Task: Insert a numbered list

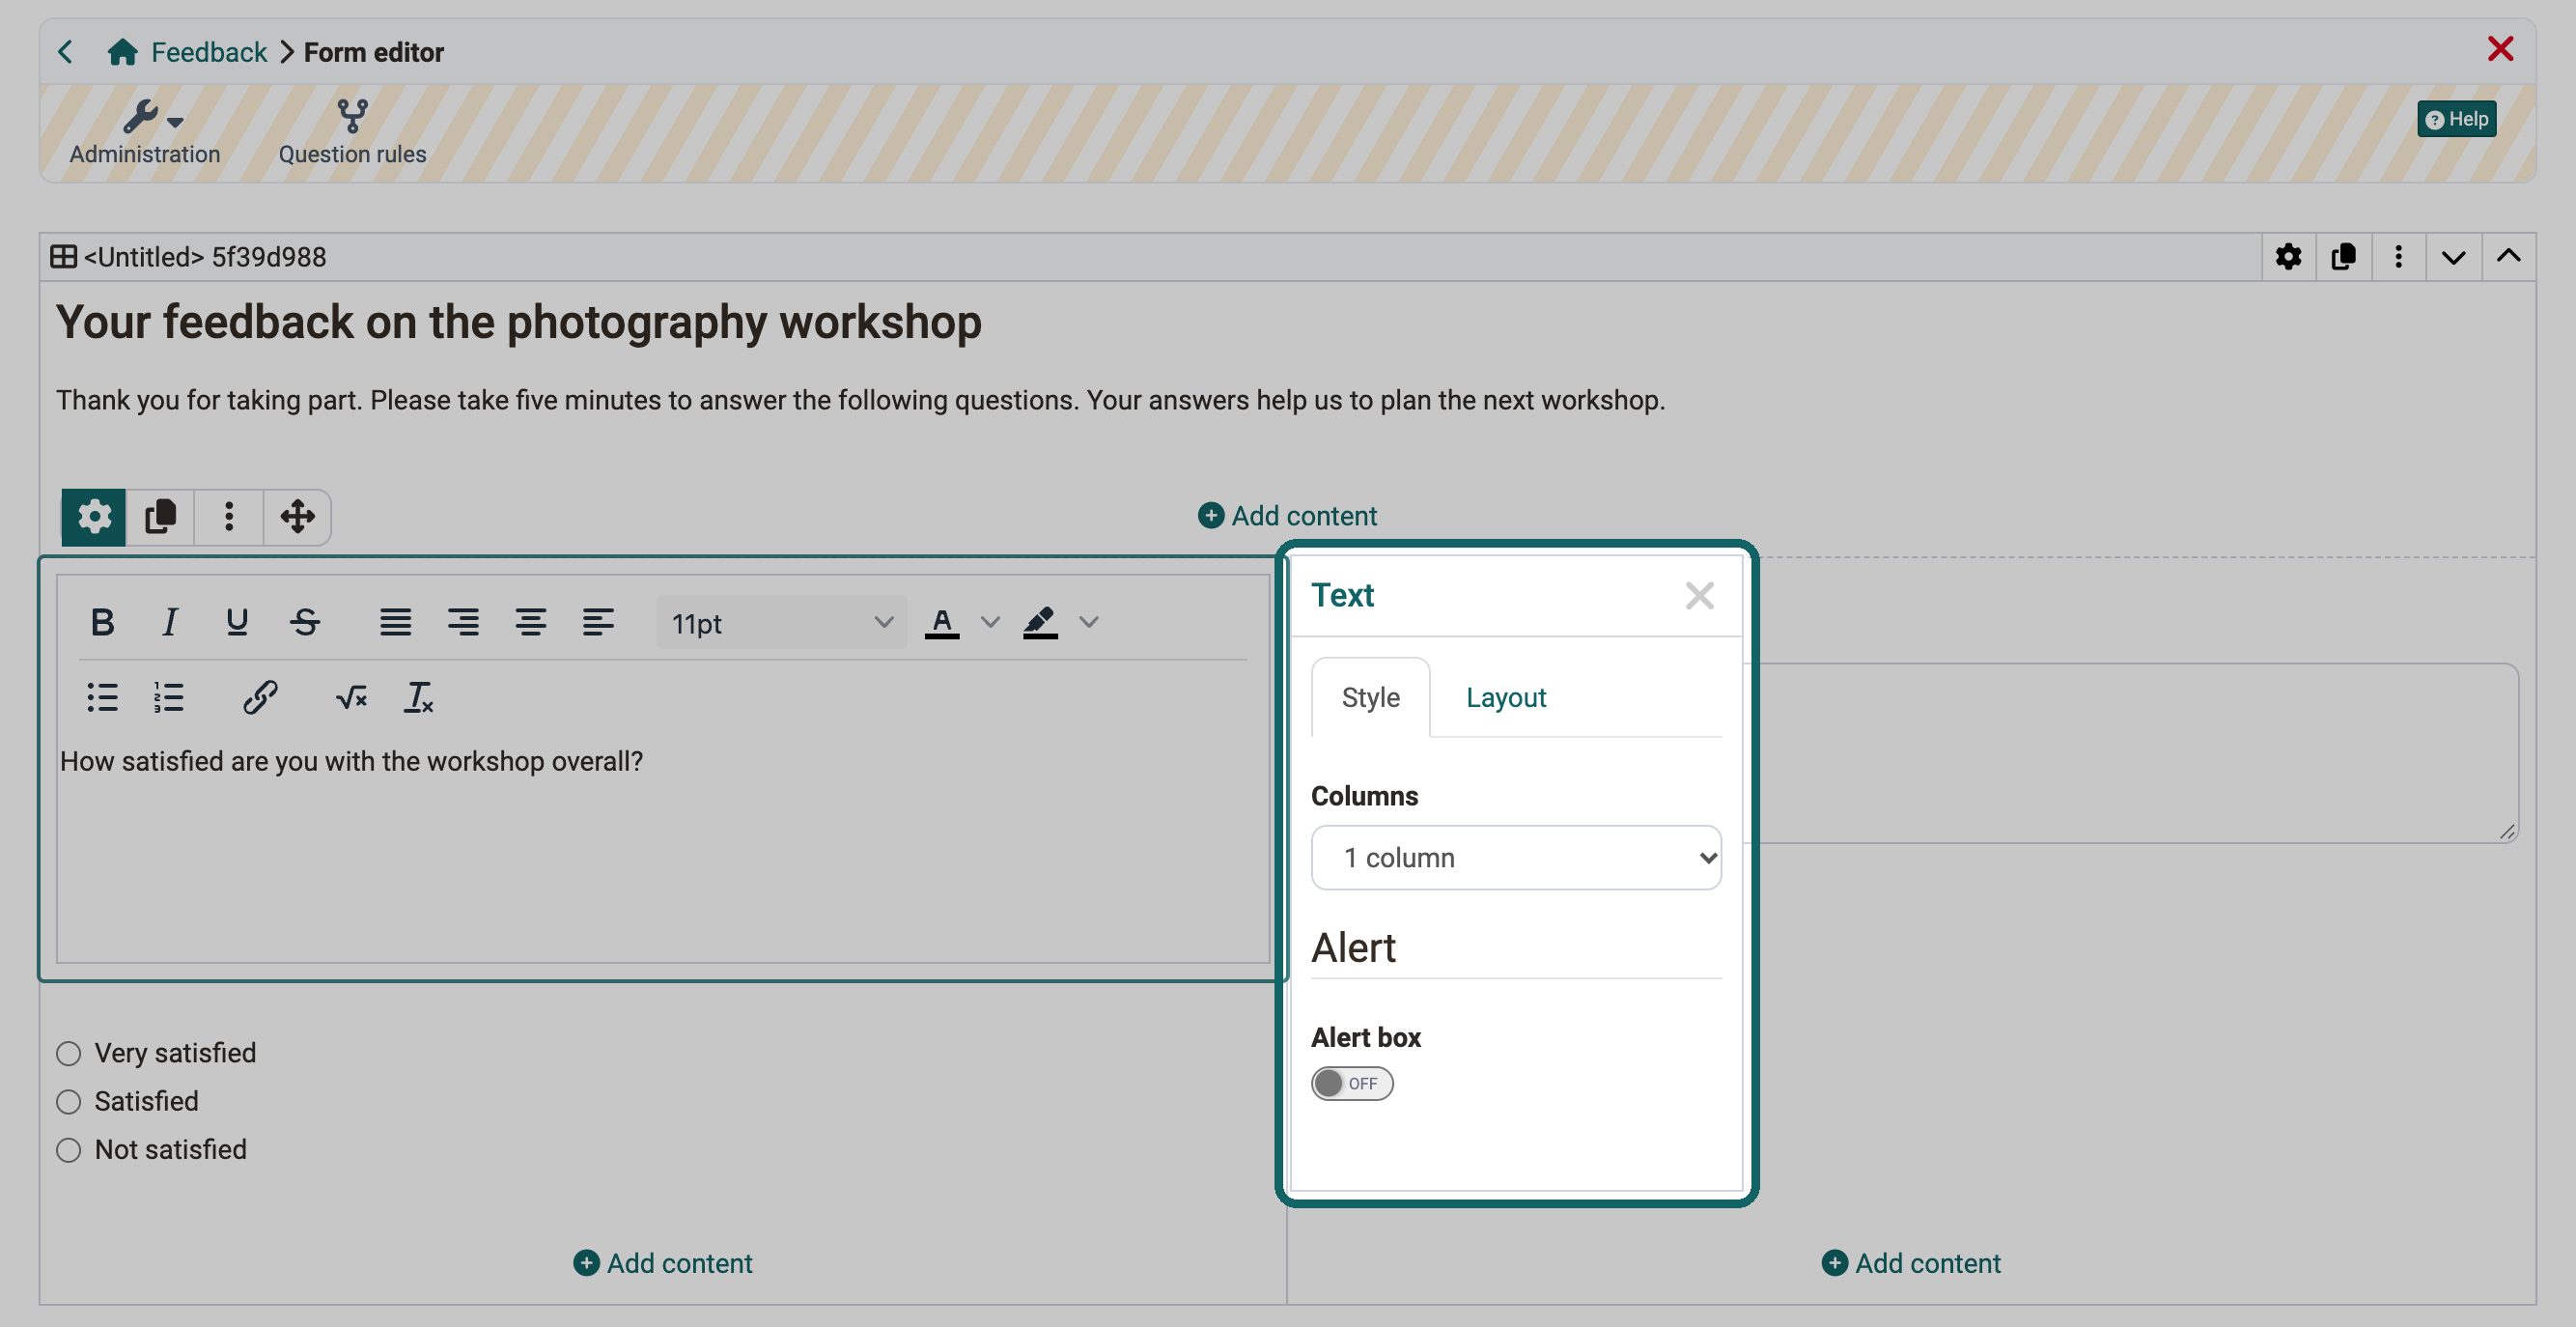Action: coord(169,697)
